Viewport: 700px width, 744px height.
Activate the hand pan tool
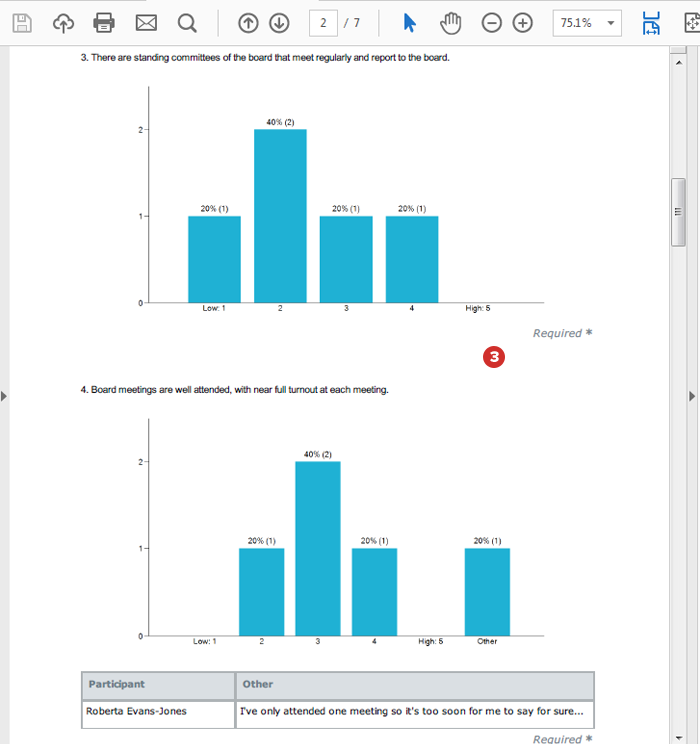point(452,23)
